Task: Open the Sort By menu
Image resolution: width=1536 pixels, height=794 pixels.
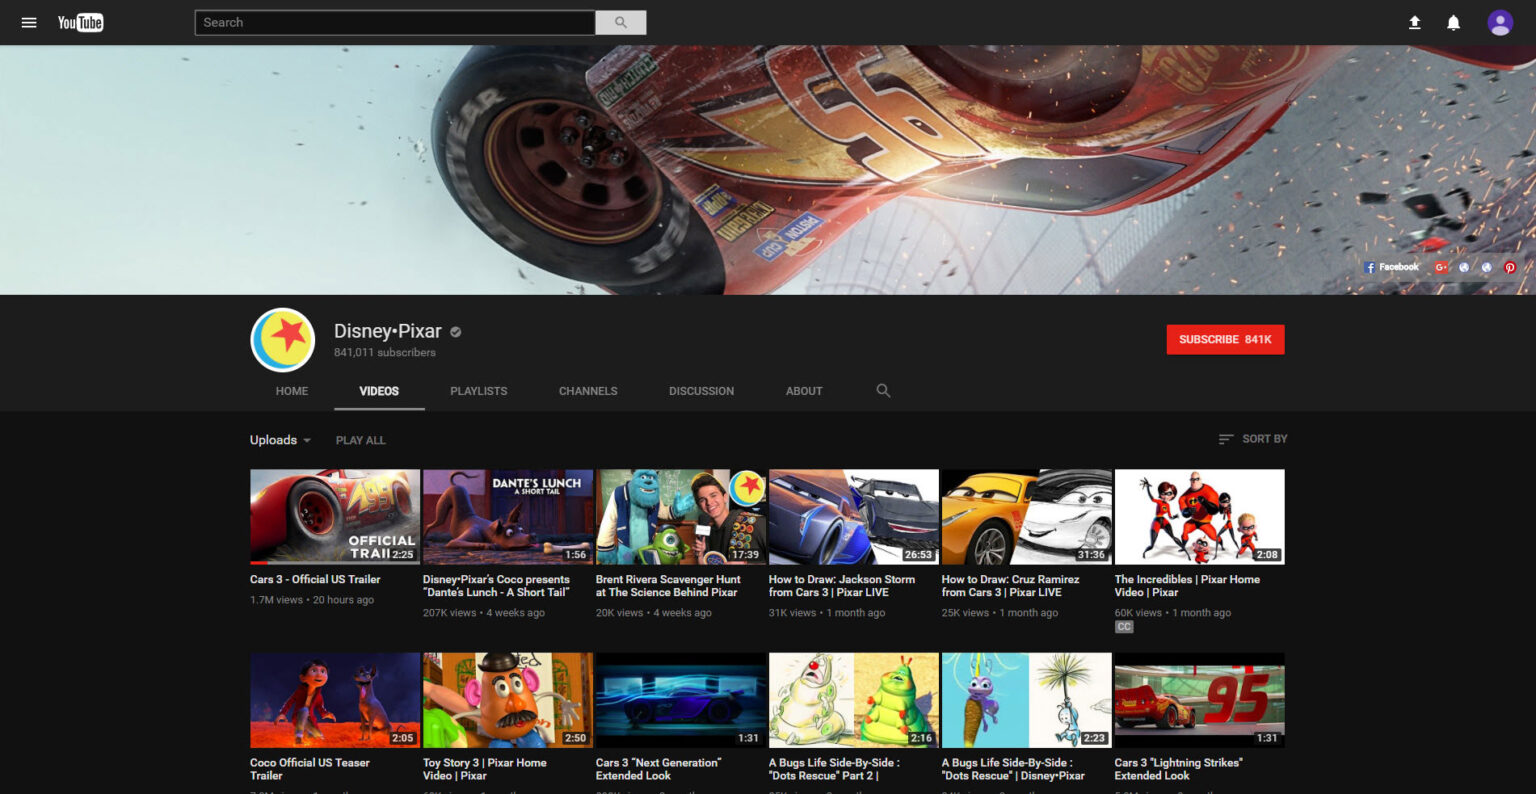Action: tap(1252, 439)
